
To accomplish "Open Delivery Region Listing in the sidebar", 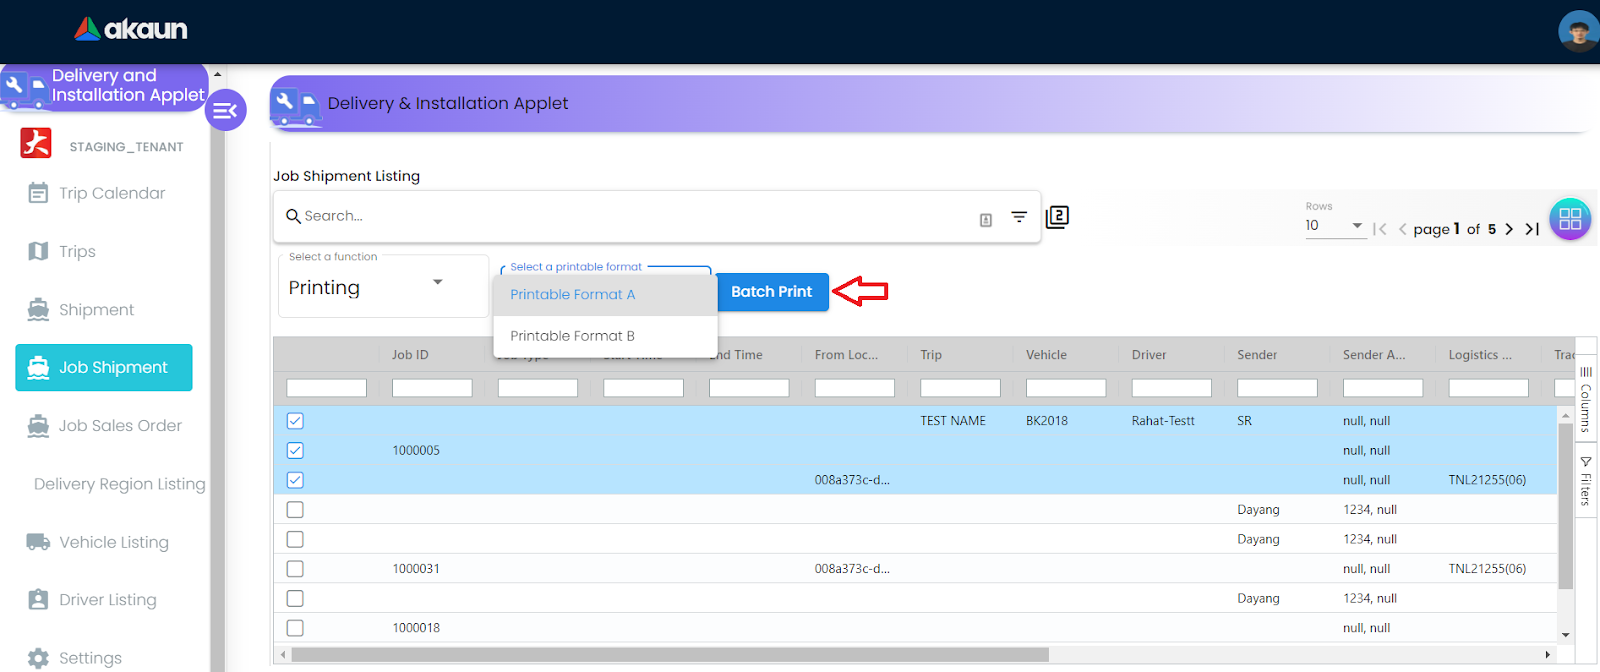I will [119, 484].
